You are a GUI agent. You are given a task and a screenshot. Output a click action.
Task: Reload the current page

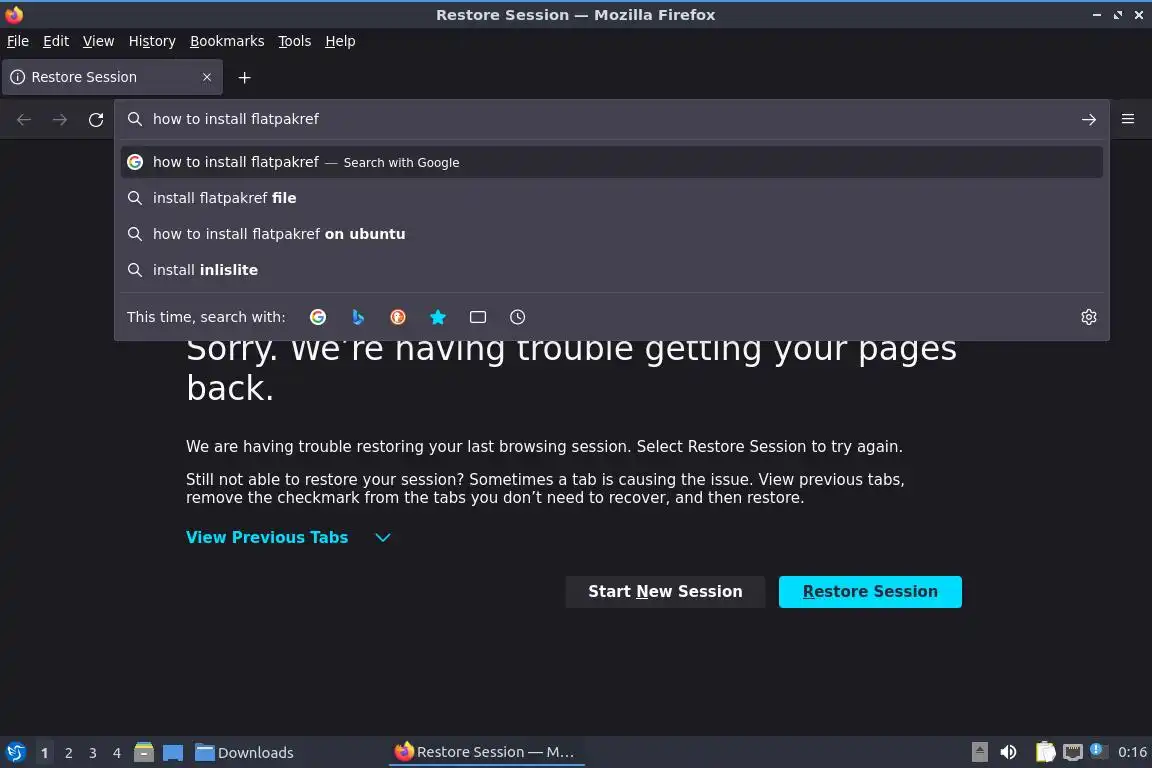96,120
